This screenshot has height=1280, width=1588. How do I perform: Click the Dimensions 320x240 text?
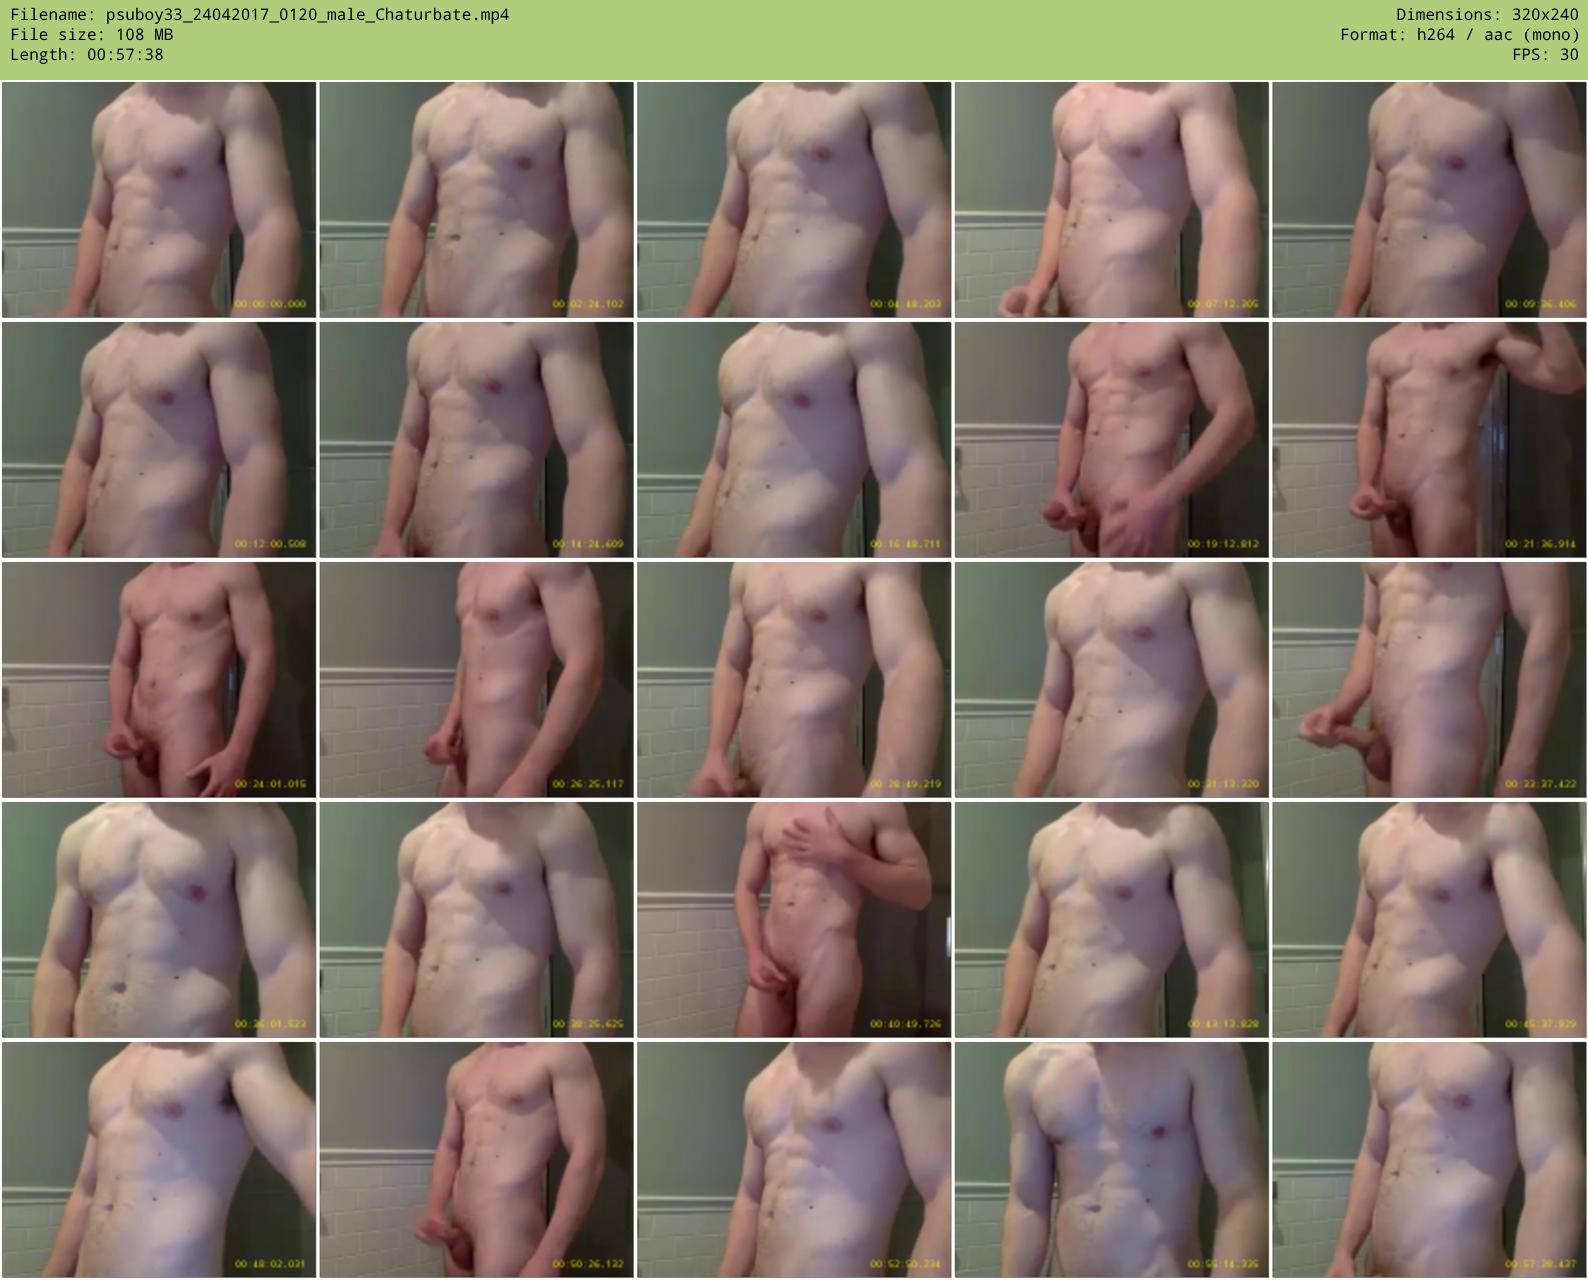(1487, 15)
